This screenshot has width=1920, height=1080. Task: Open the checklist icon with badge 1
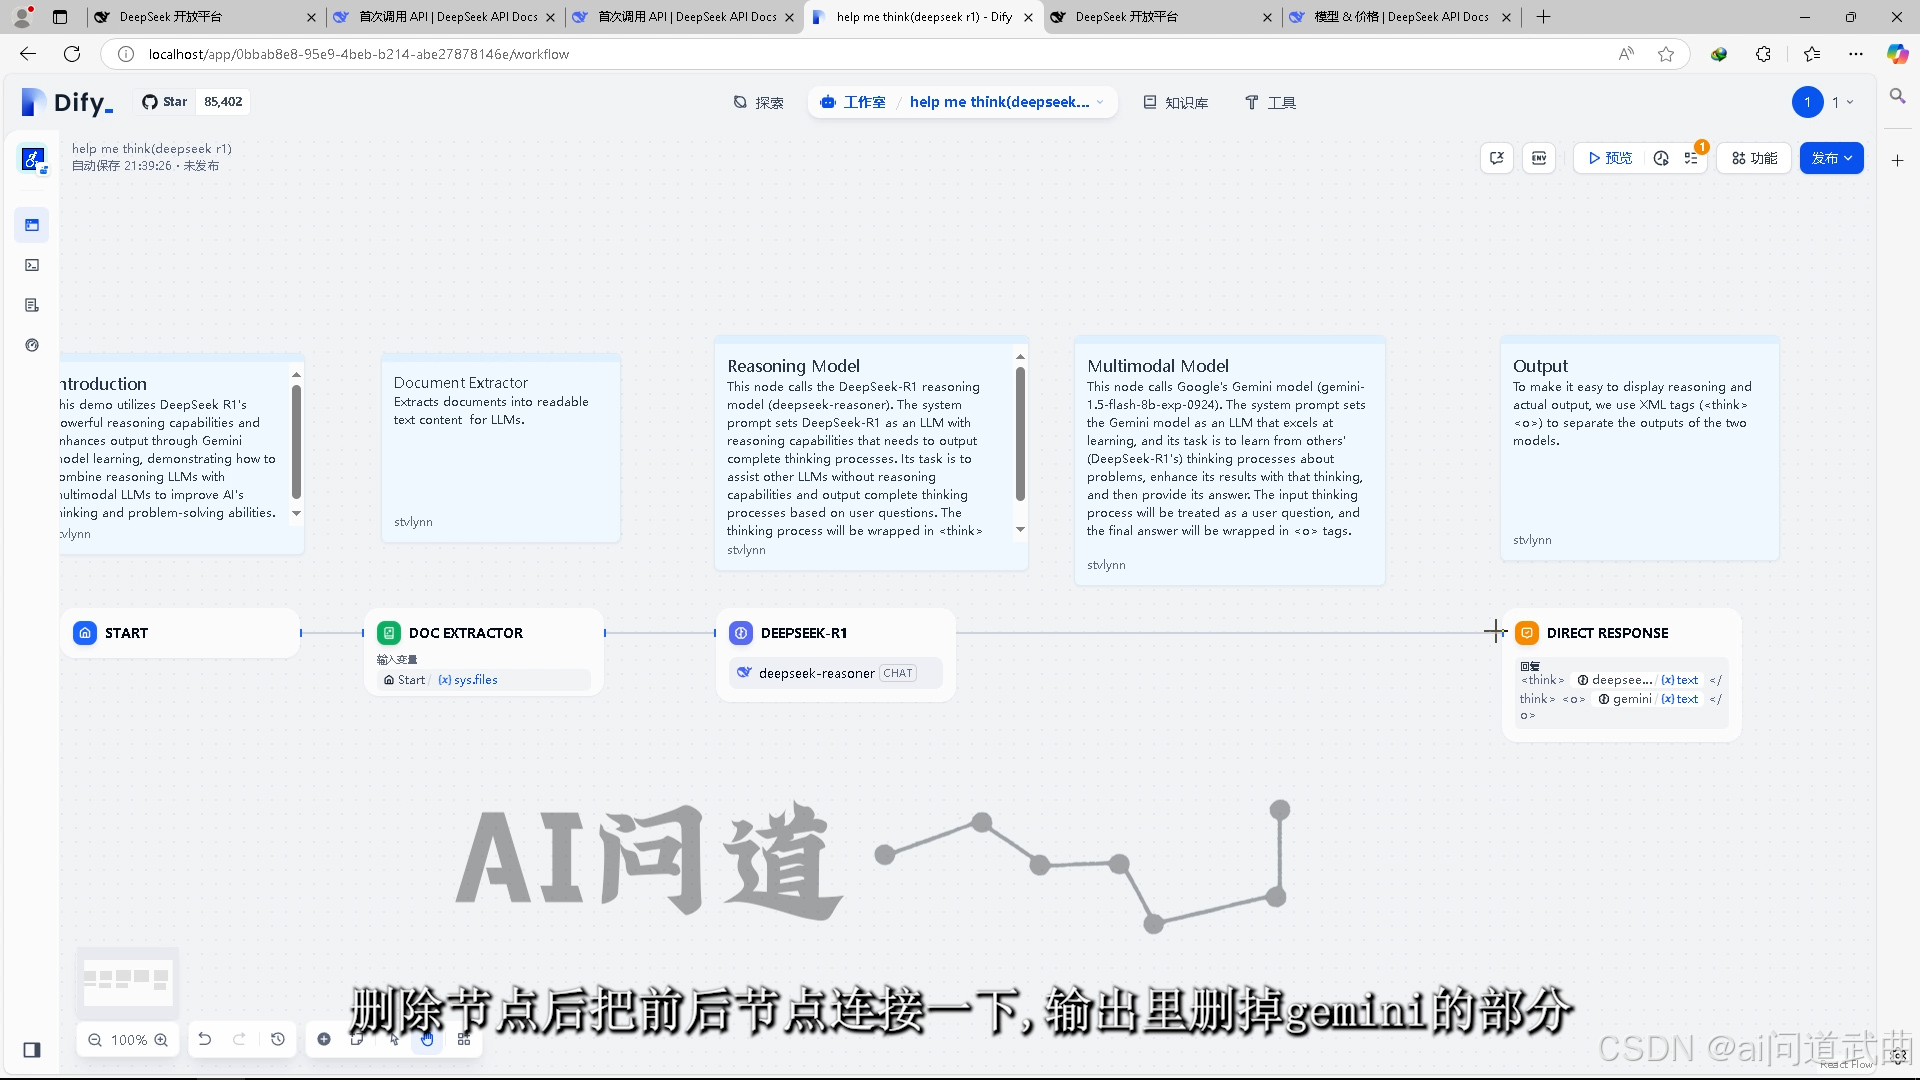click(1692, 158)
